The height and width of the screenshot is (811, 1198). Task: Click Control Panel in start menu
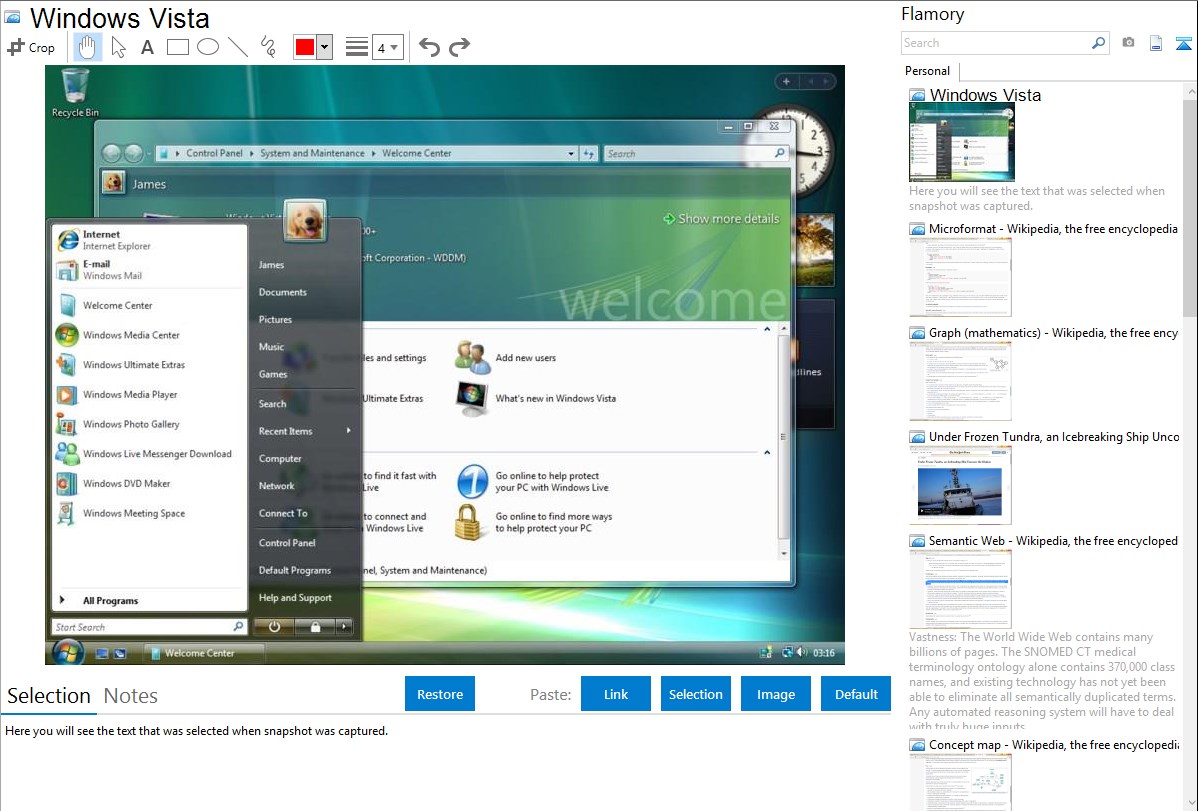tap(287, 543)
